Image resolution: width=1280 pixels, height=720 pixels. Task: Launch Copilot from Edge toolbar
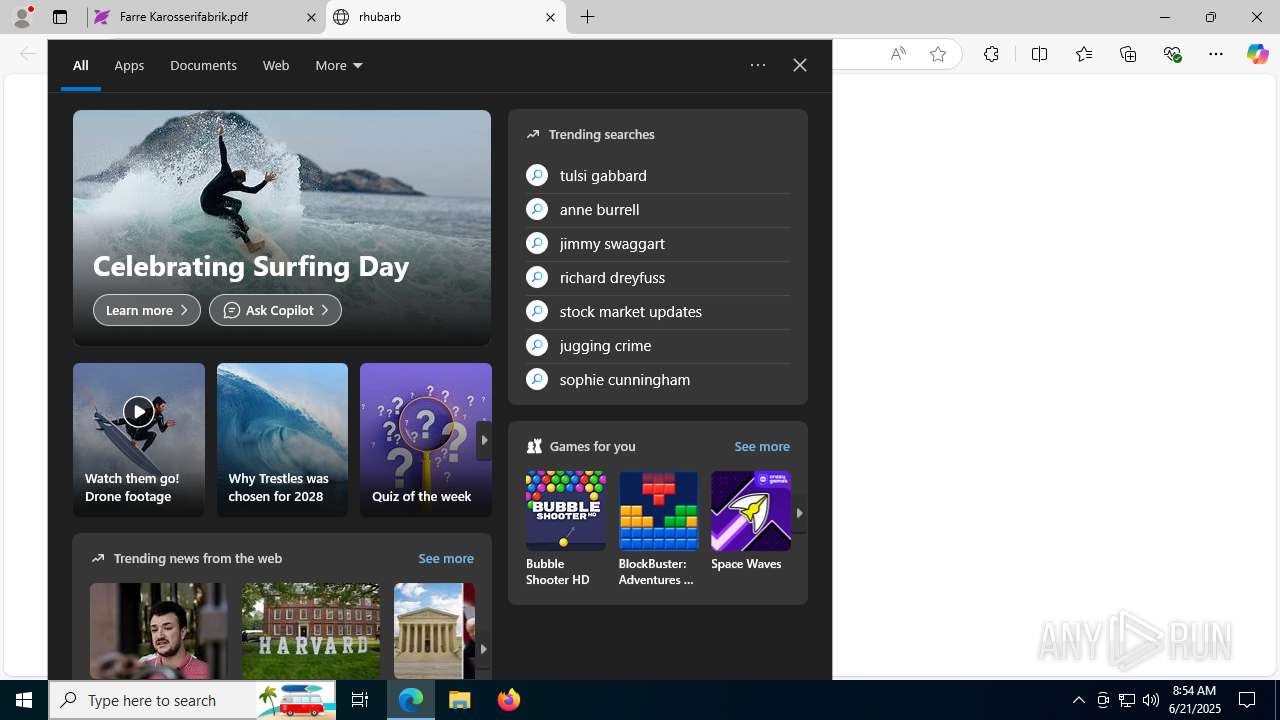click(x=1257, y=54)
